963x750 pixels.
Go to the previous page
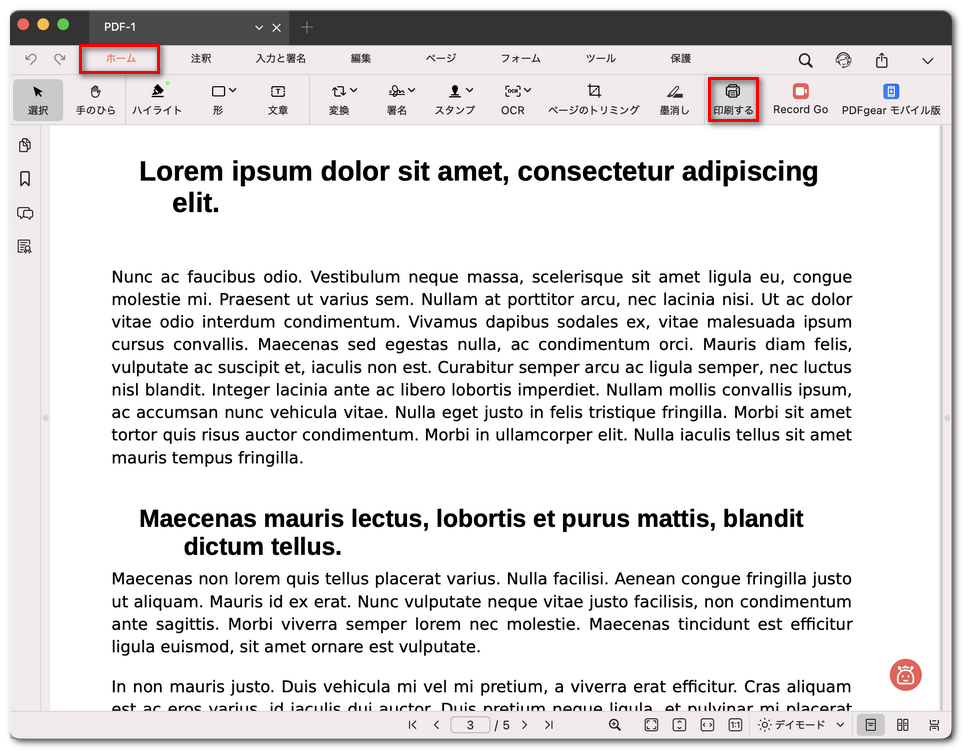437,725
